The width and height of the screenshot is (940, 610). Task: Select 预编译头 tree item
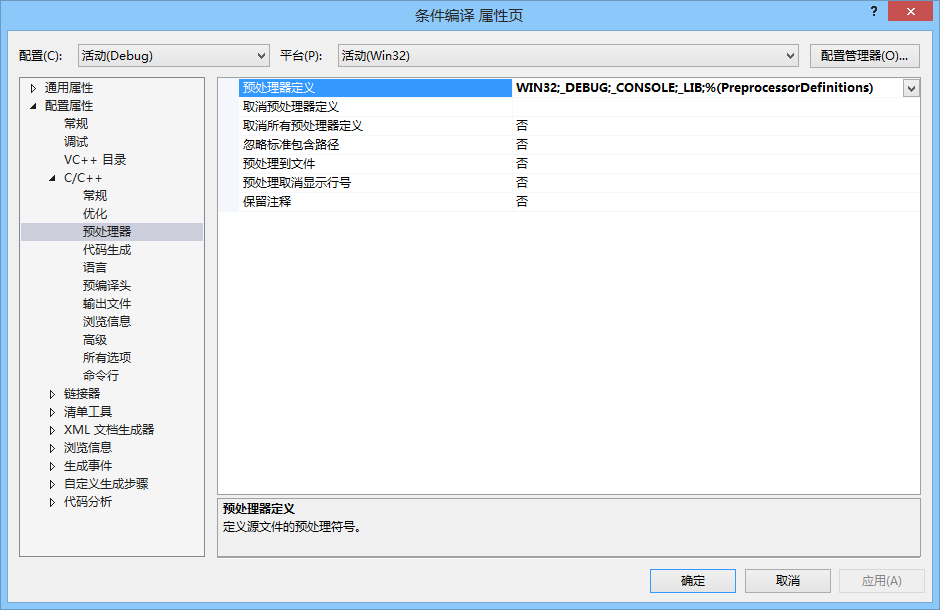107,286
